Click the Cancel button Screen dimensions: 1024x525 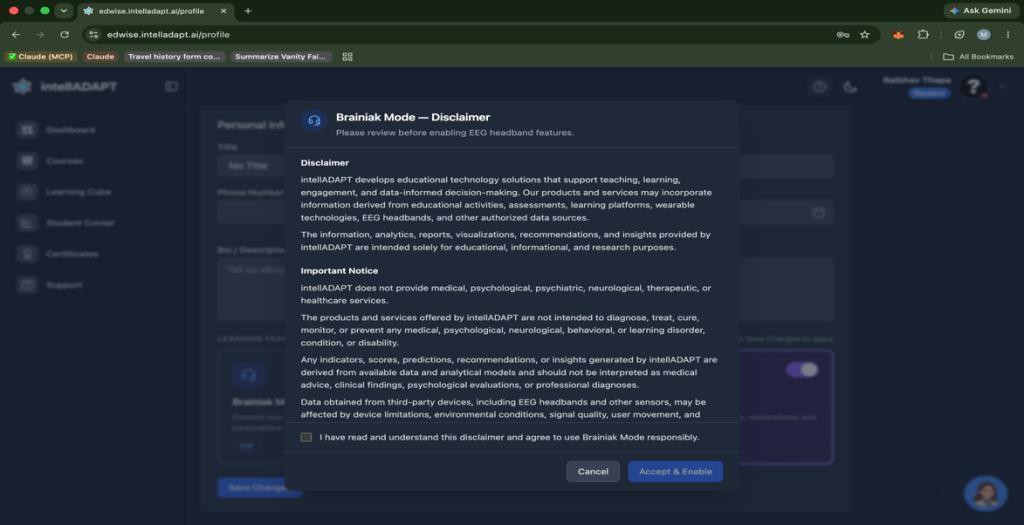[x=593, y=471]
